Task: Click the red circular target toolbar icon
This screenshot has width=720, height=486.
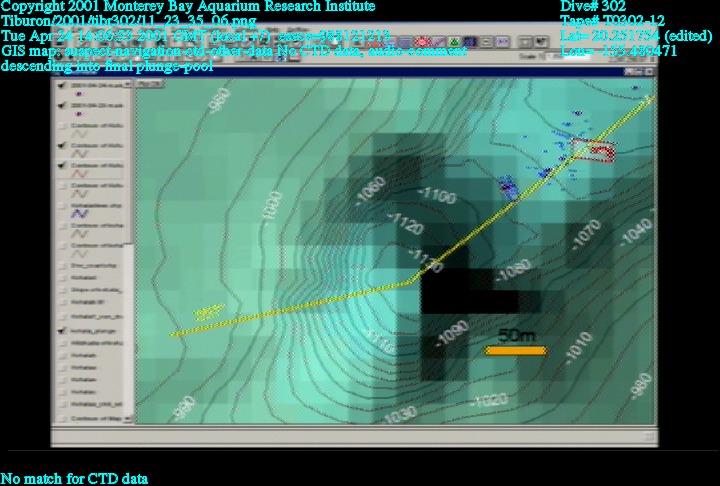Action: (422, 43)
